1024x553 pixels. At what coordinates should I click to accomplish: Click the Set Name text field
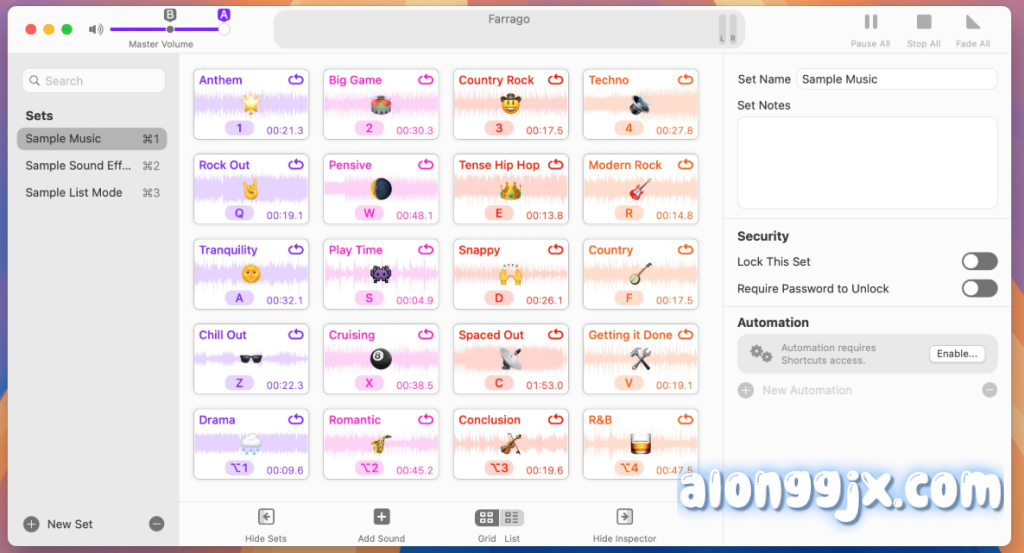[x=896, y=79]
